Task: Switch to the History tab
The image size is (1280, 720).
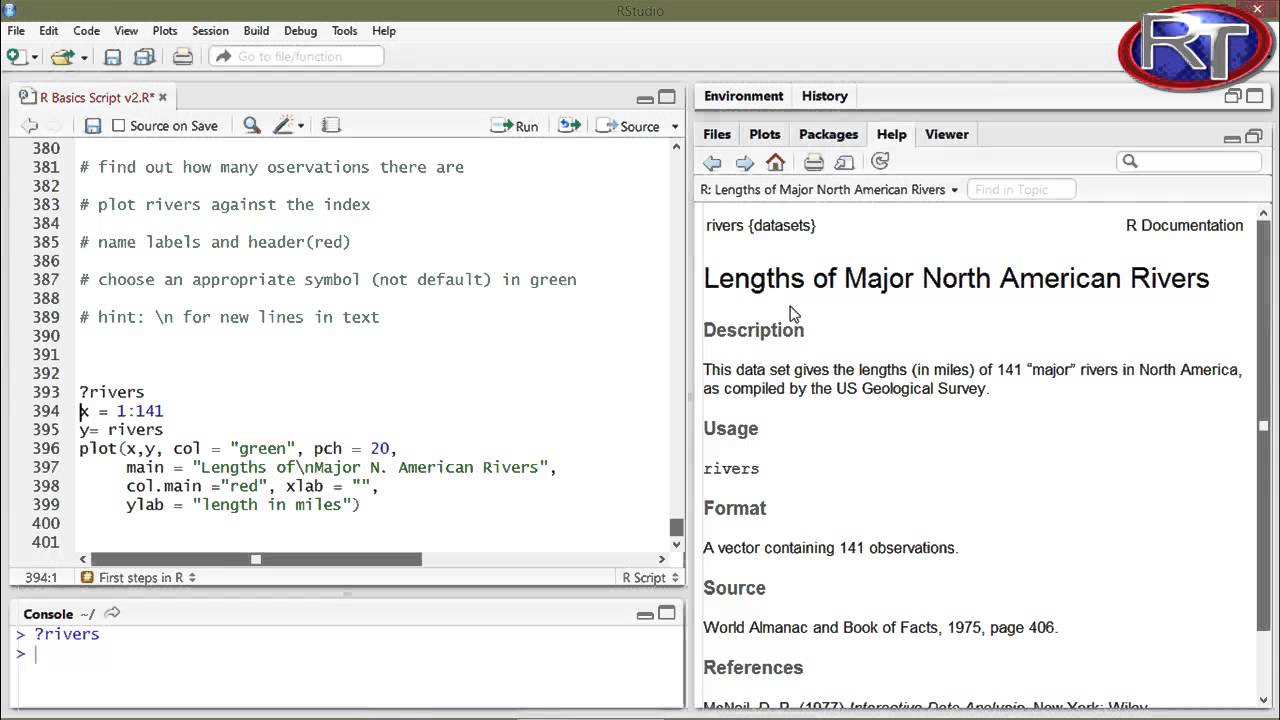Action: 825,96
